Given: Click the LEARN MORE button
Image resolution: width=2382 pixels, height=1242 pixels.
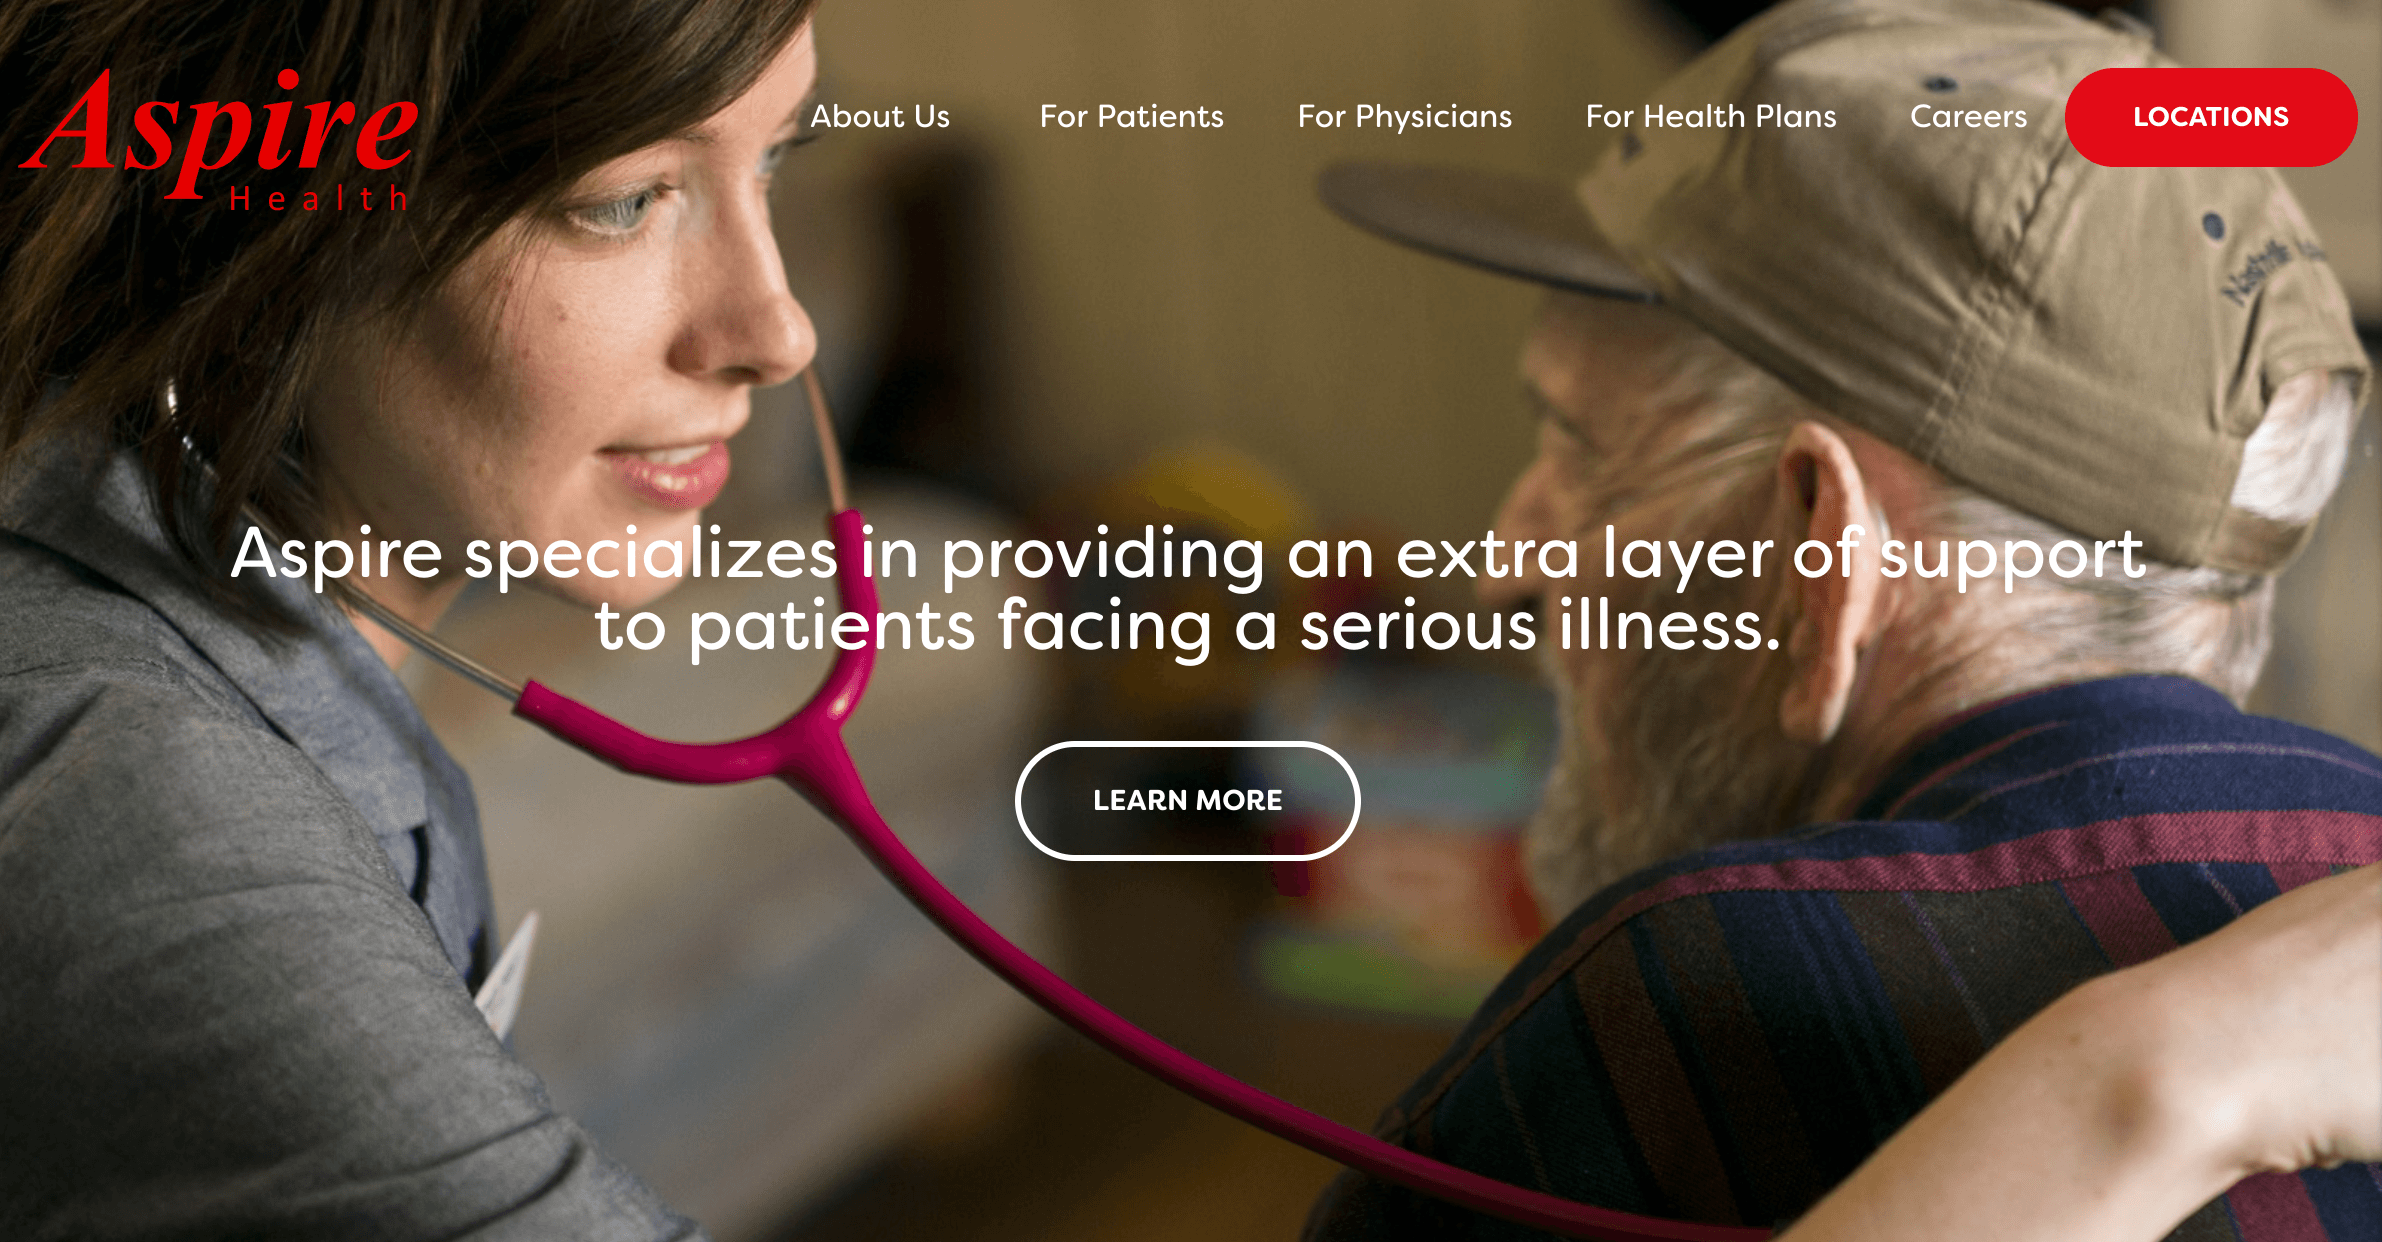Looking at the screenshot, I should (x=1187, y=800).
